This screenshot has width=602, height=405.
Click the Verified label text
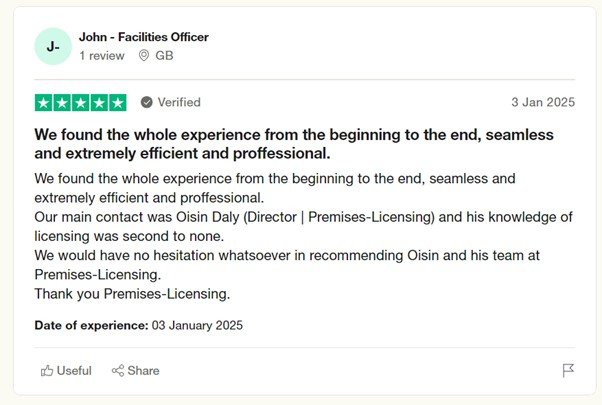coord(179,102)
